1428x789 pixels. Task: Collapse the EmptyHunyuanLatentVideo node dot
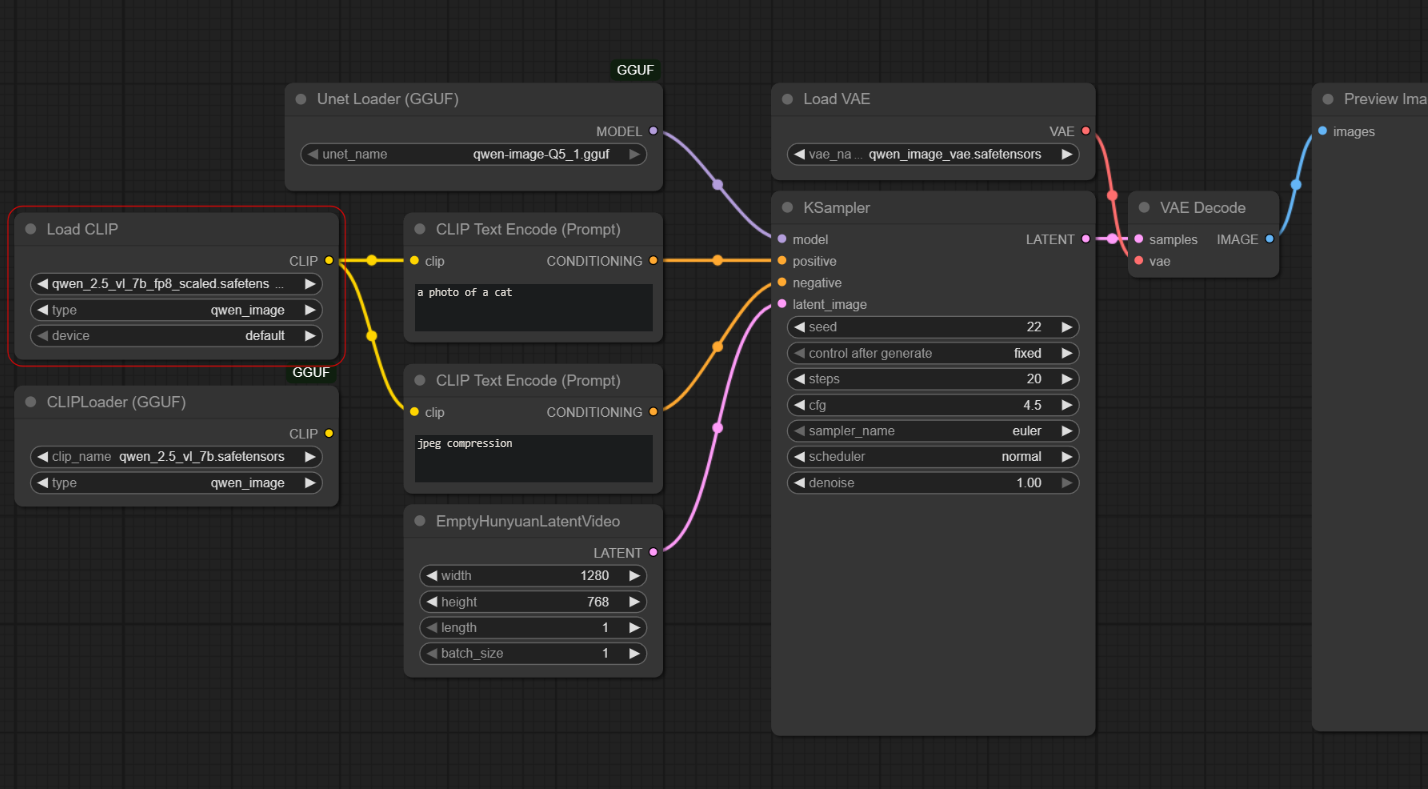(x=420, y=521)
